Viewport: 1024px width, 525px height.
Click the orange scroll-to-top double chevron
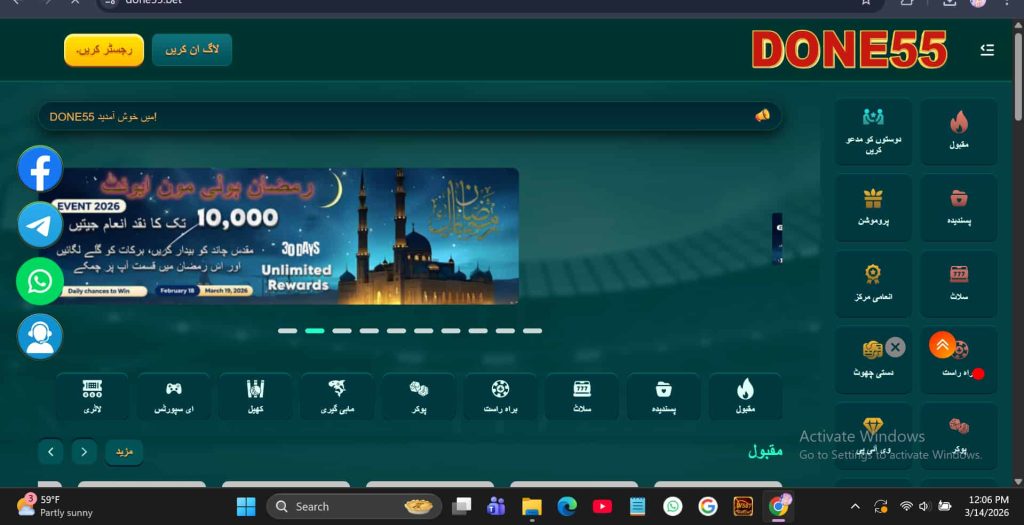click(942, 345)
